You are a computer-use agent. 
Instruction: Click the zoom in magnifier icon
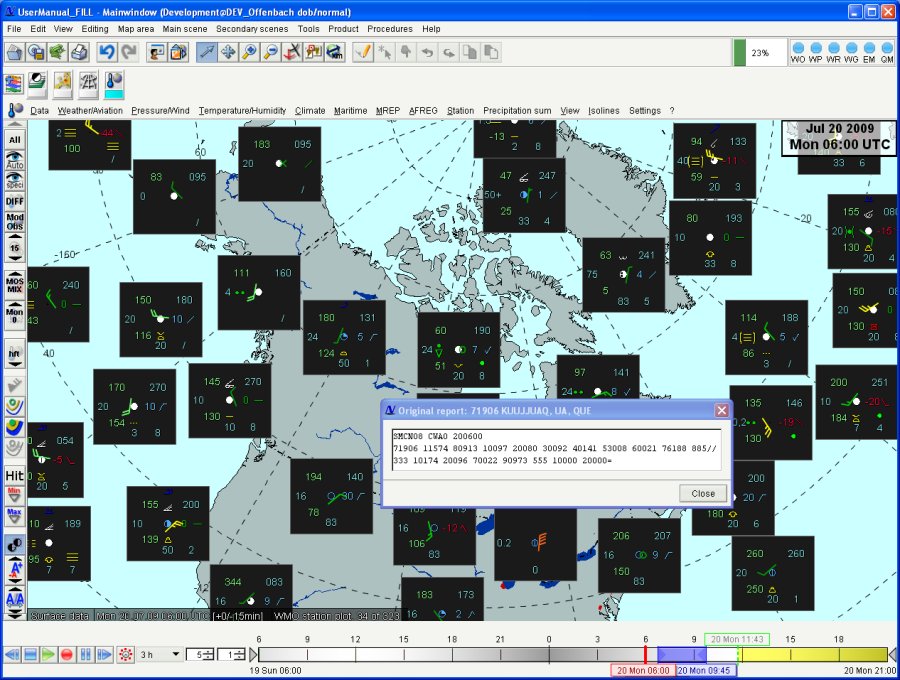point(249,52)
